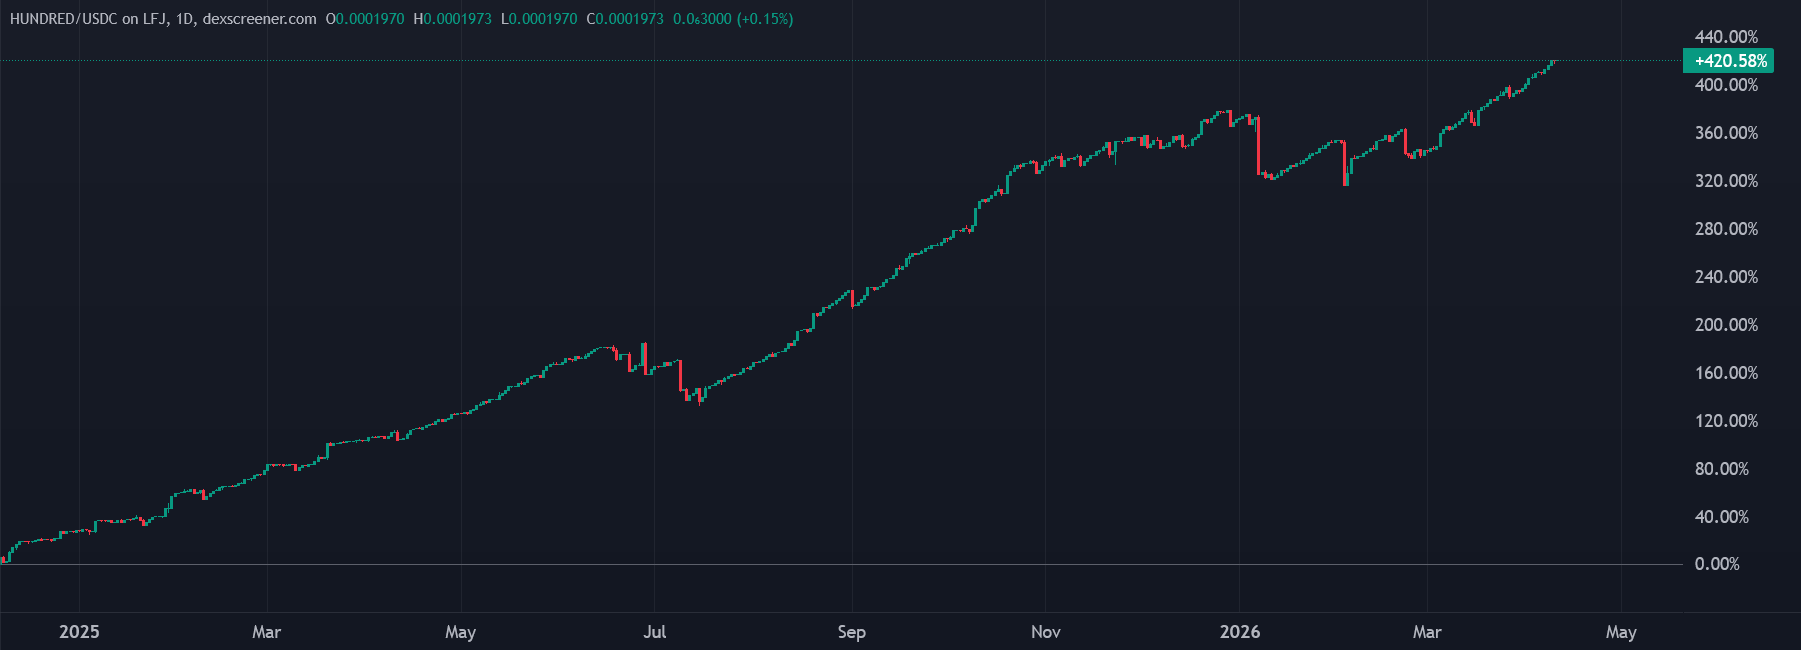Click the 440.00% price scale label
This screenshot has width=1801, height=650.
[1725, 37]
